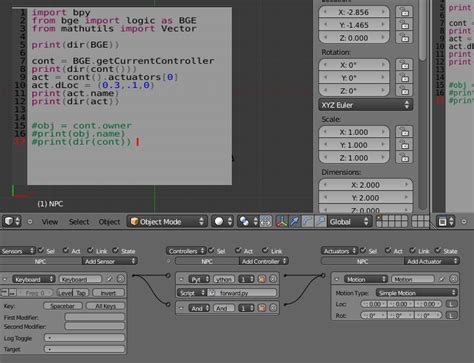Screen dimensions: 474x363
Task: Lock the Scale Z value
Action: pyautogui.click(x=404, y=158)
